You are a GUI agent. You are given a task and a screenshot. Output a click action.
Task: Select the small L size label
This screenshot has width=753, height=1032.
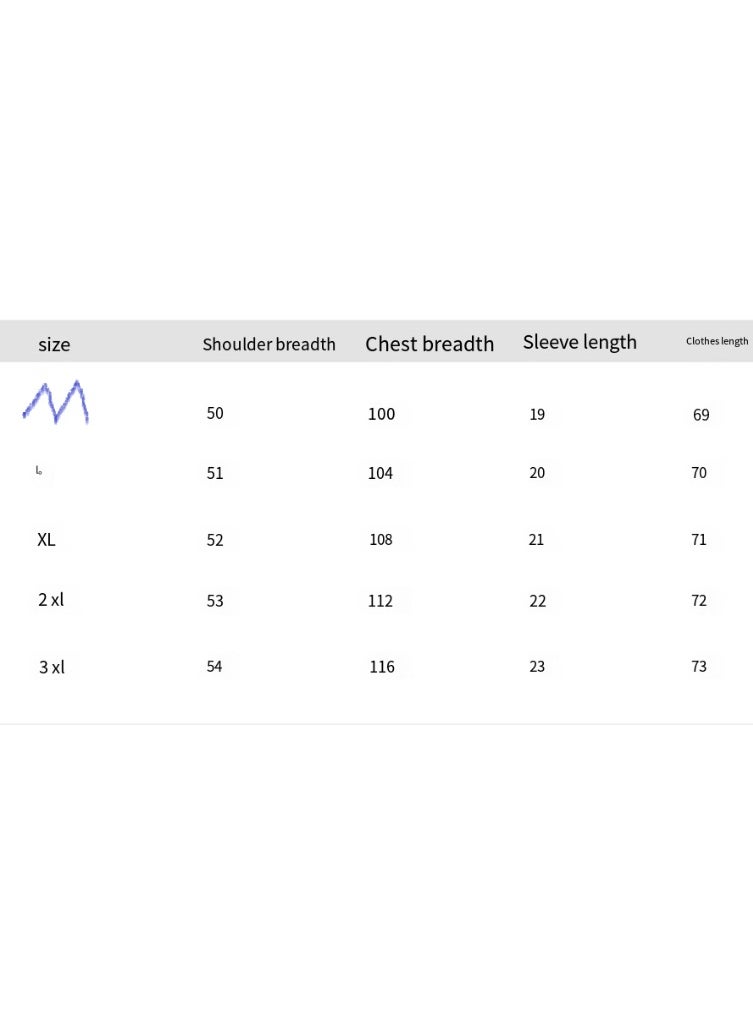click(x=39, y=470)
